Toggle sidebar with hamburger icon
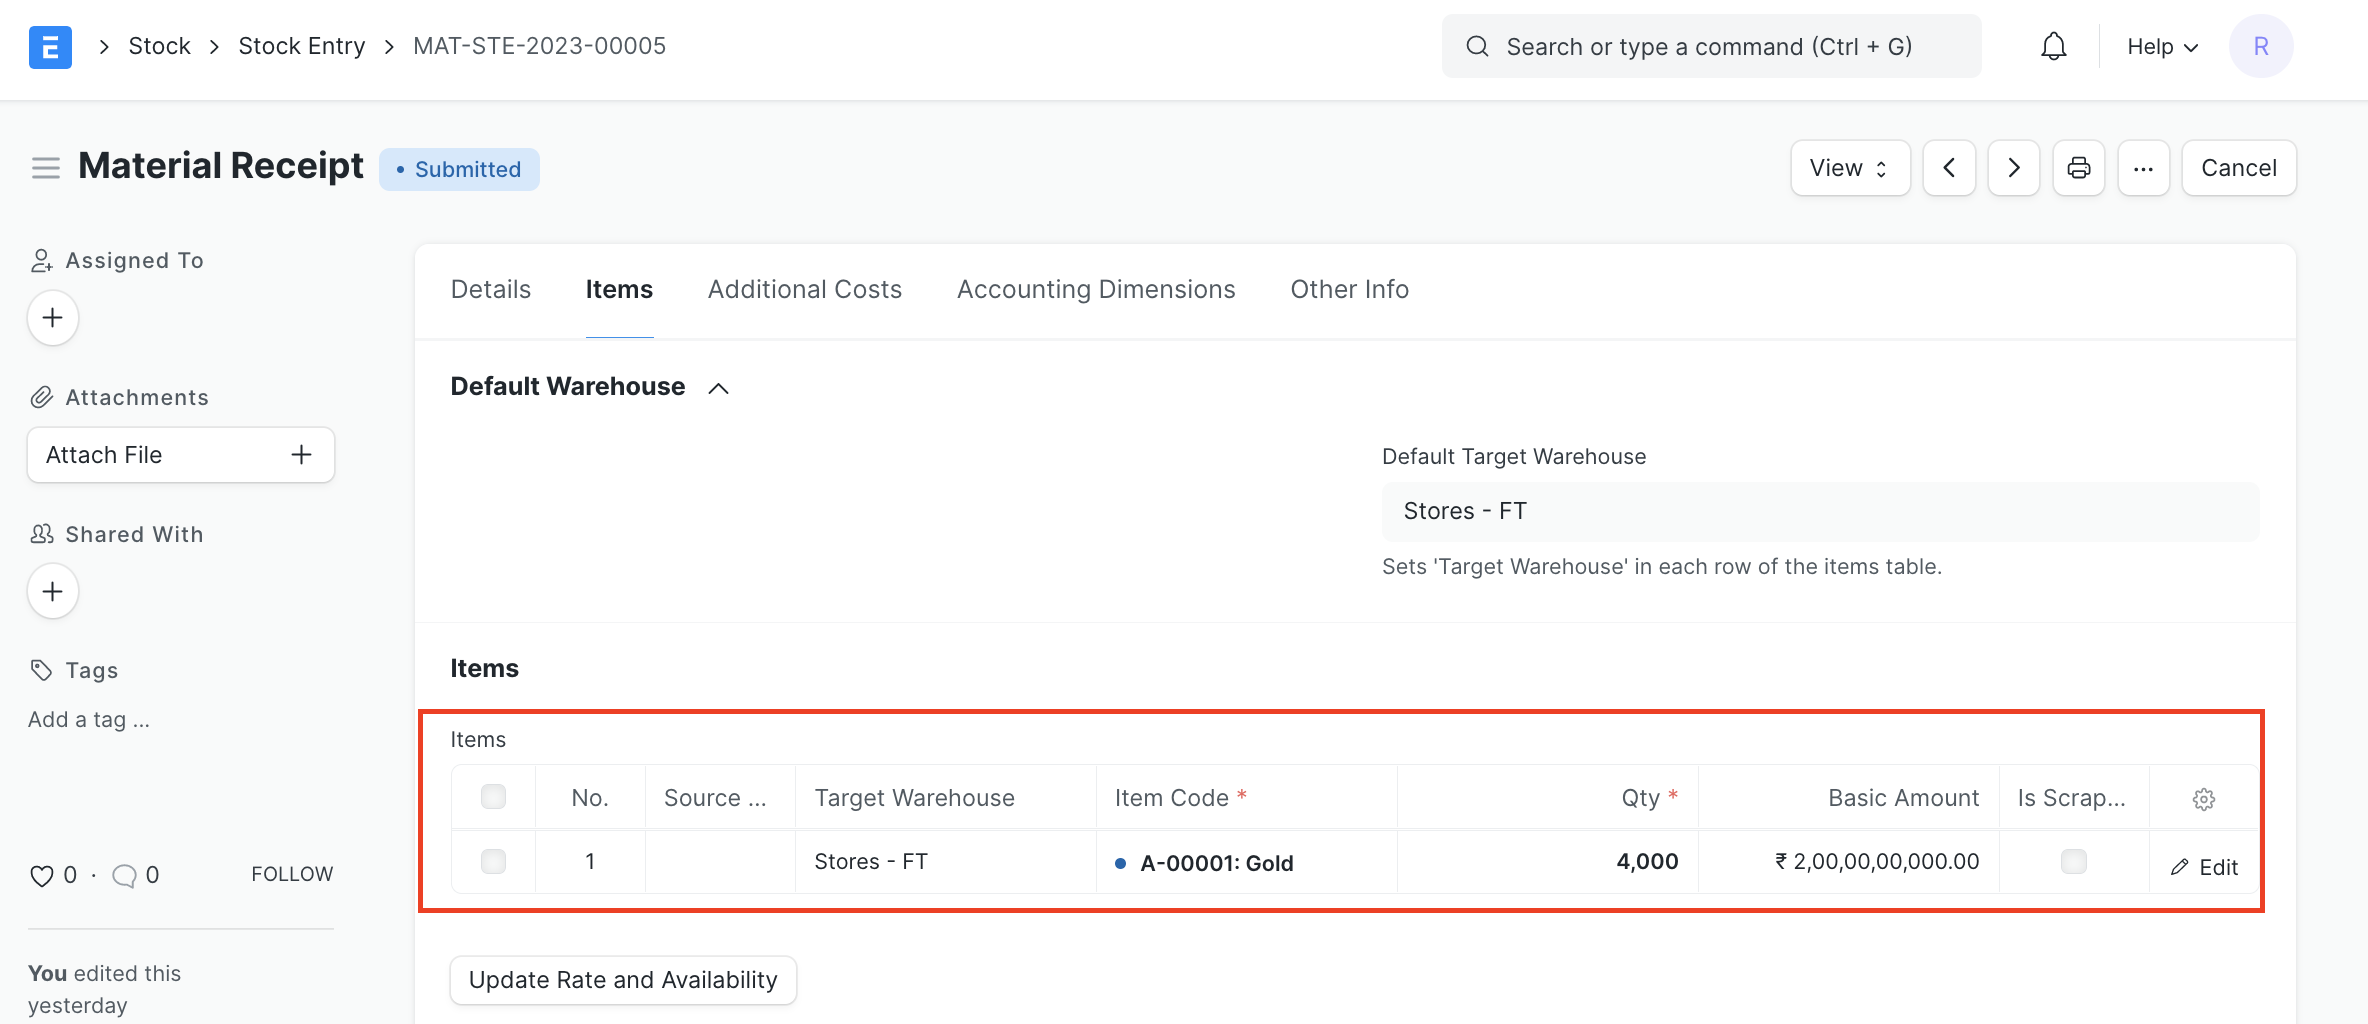Viewport: 2368px width, 1024px height. pyautogui.click(x=46, y=168)
